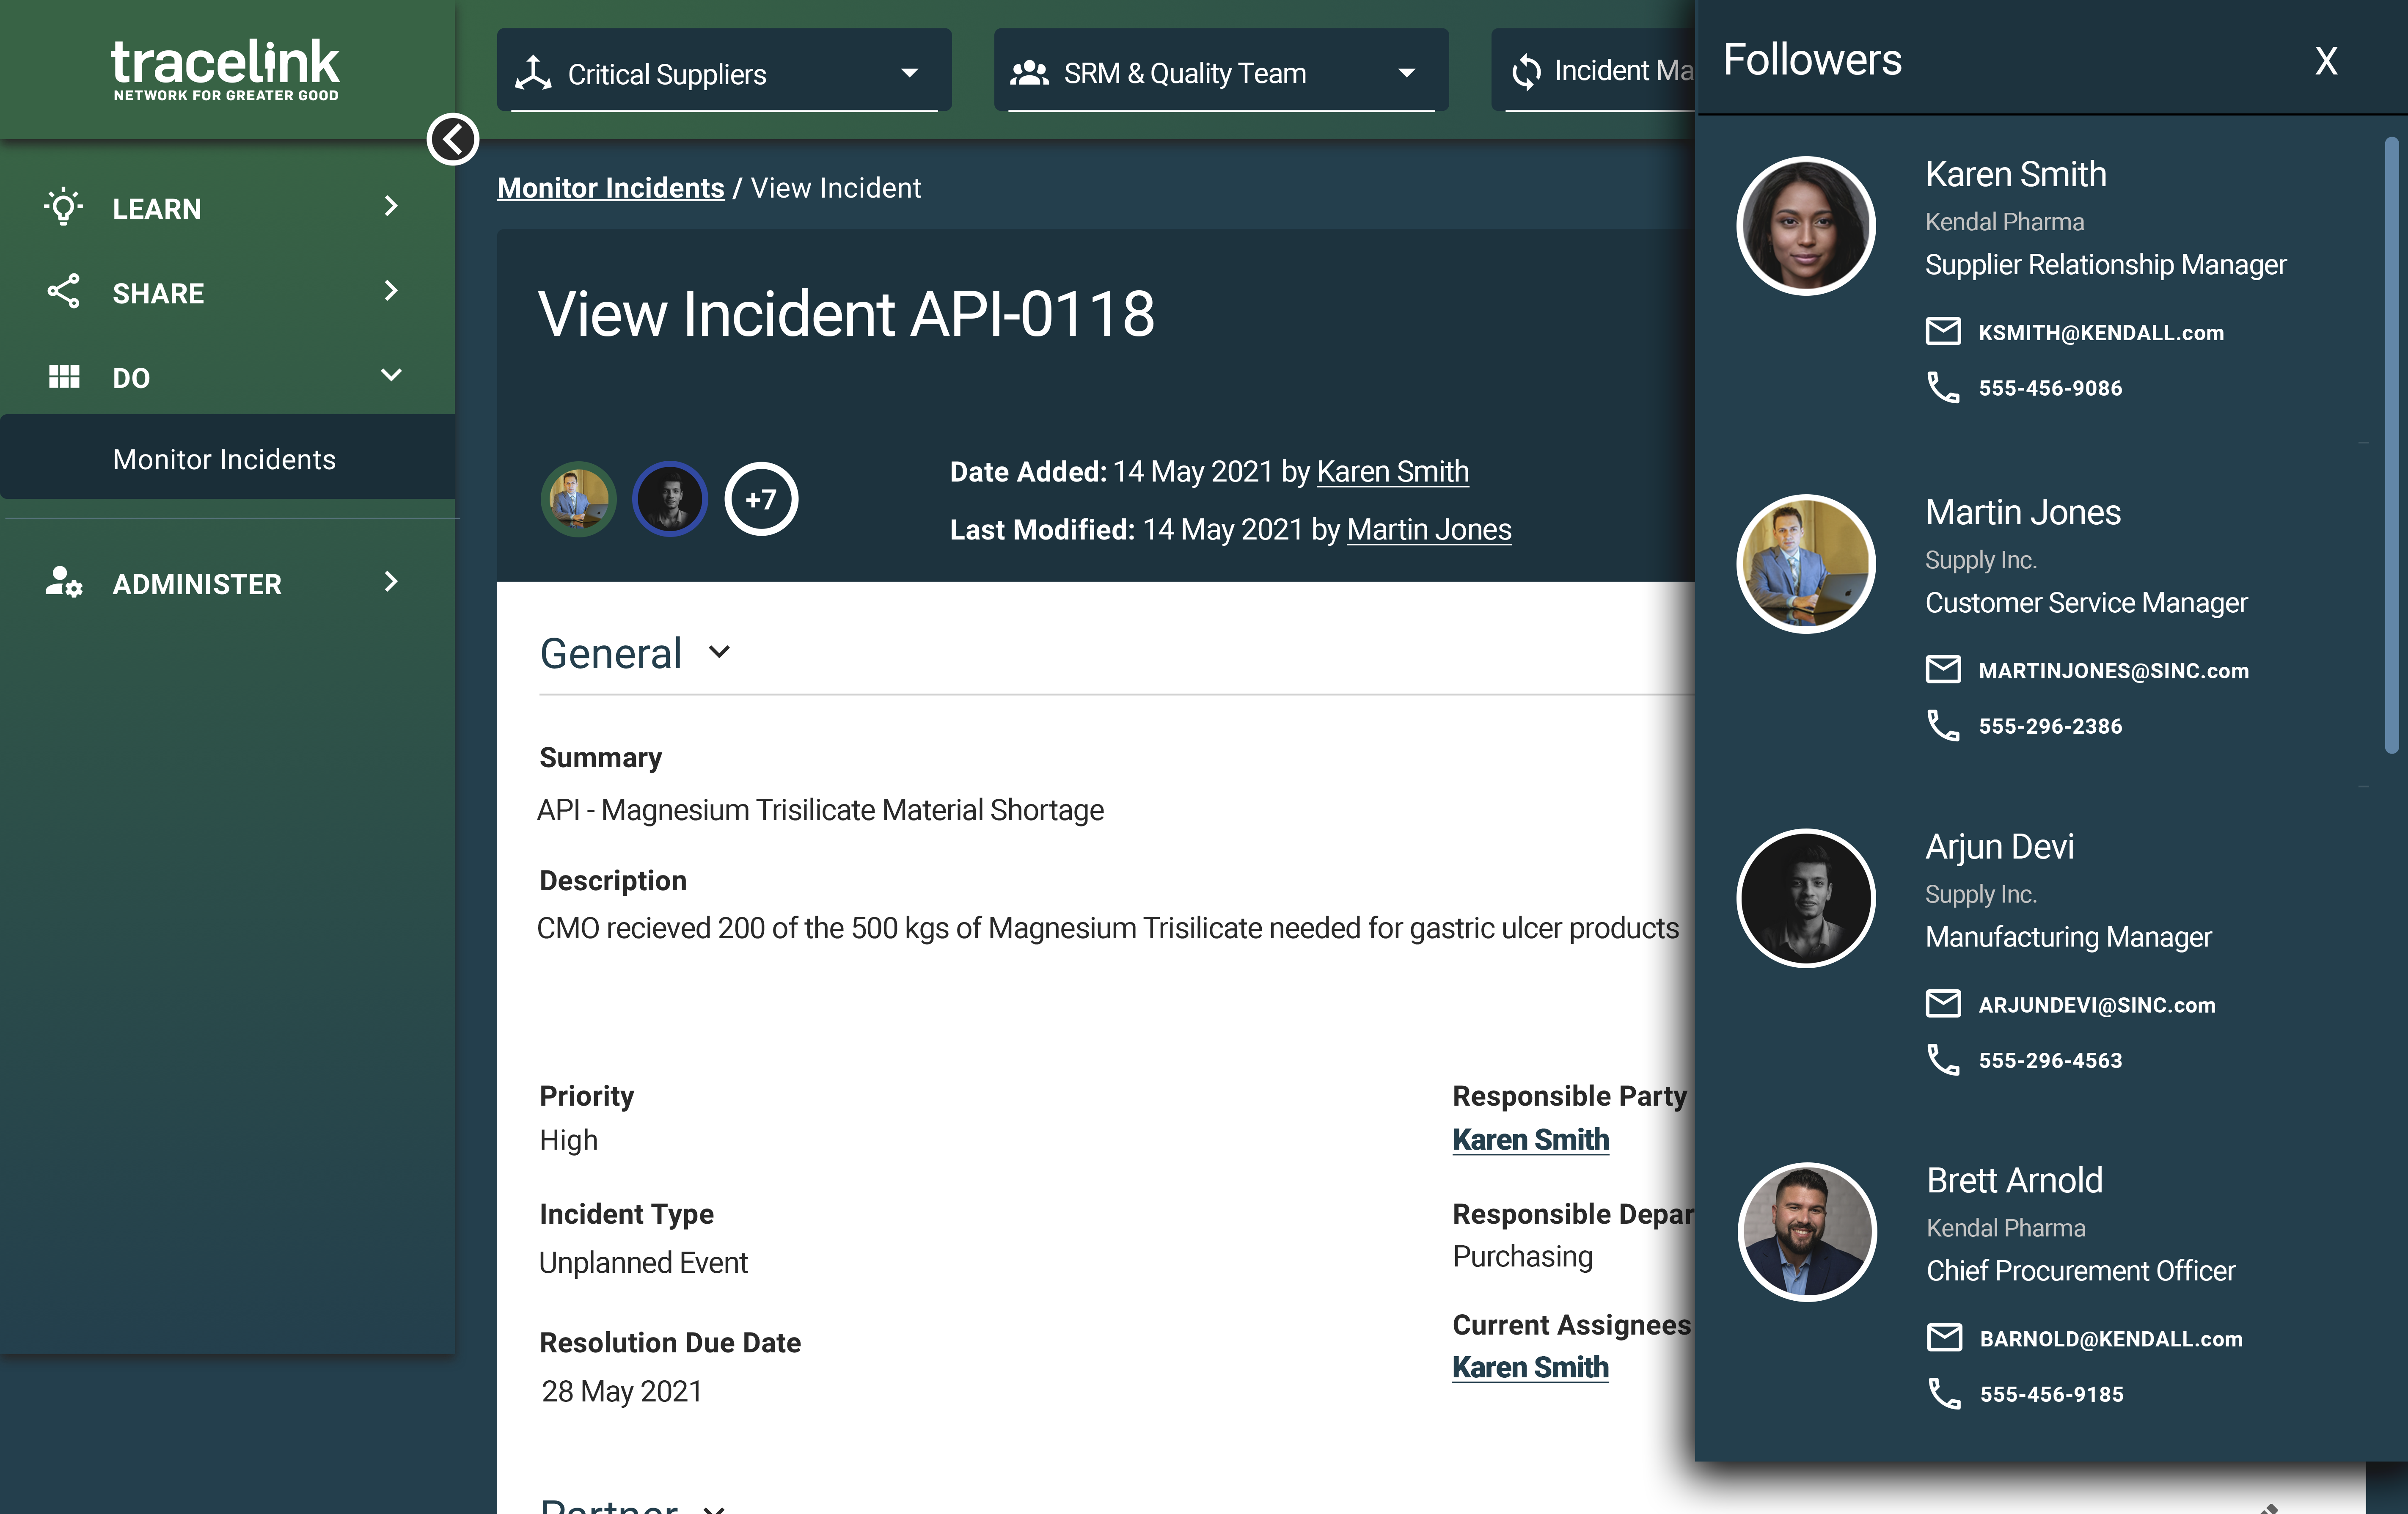Click phone number 555-456-9086

[2050, 388]
